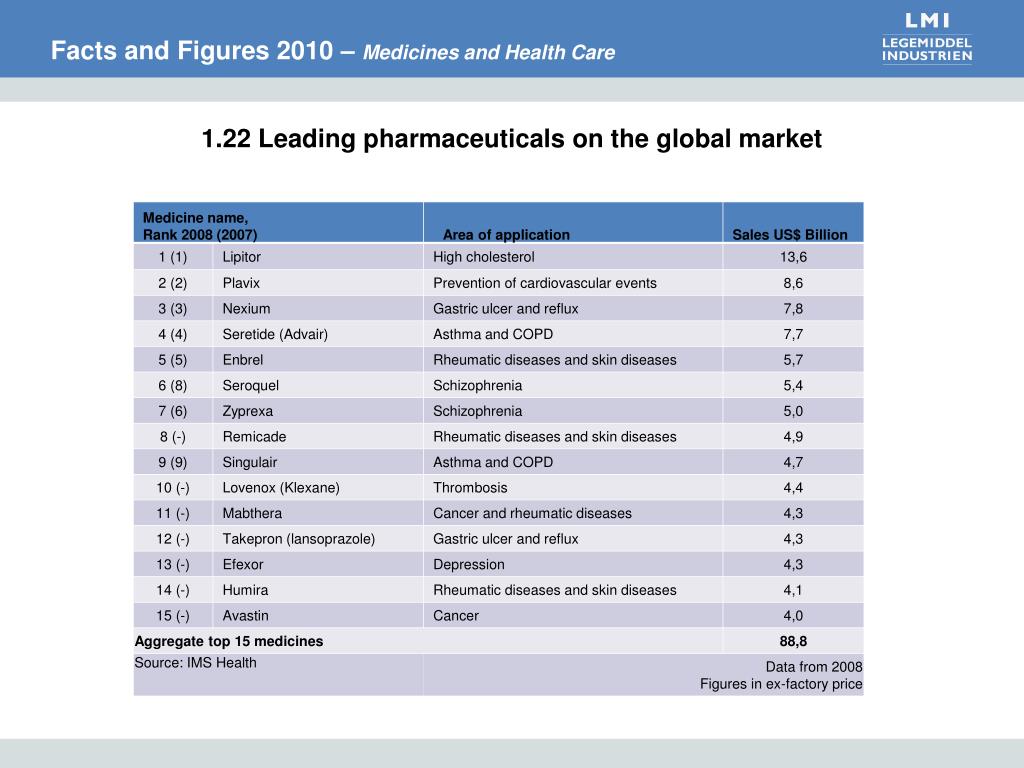The width and height of the screenshot is (1024, 768).
Task: Click the sales value '7,7'
Action: pyautogui.click(x=793, y=334)
